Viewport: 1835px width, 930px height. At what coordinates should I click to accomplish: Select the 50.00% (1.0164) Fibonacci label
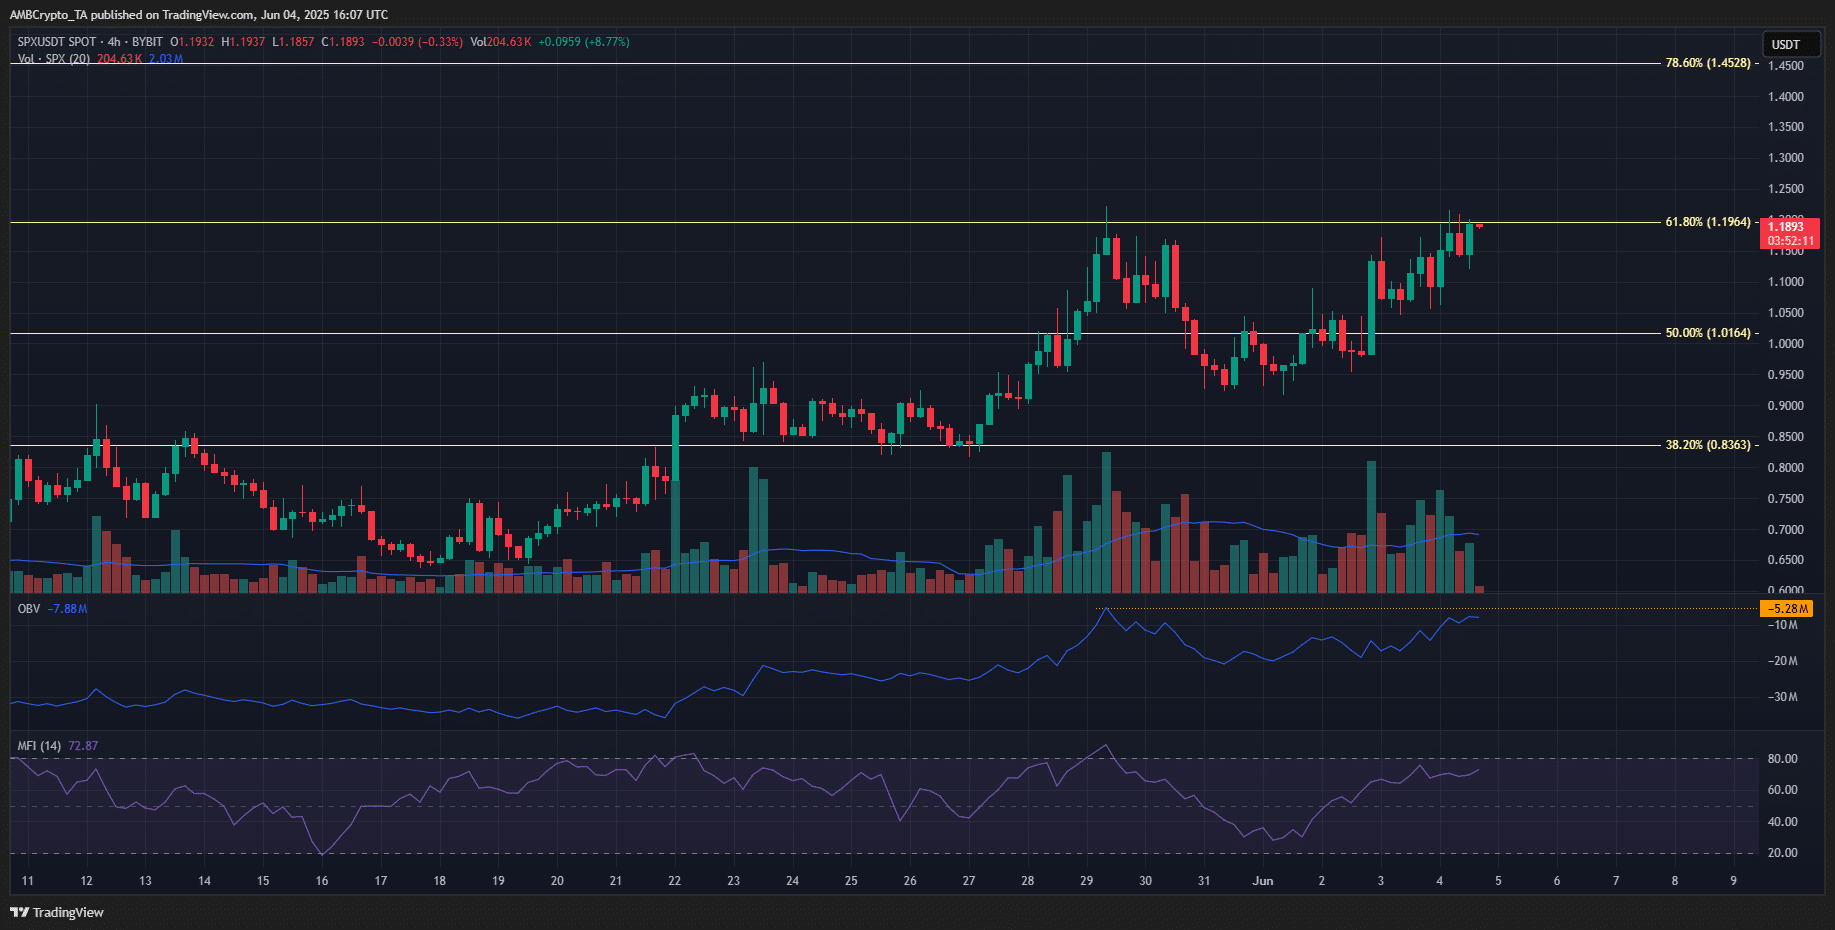pos(1708,333)
